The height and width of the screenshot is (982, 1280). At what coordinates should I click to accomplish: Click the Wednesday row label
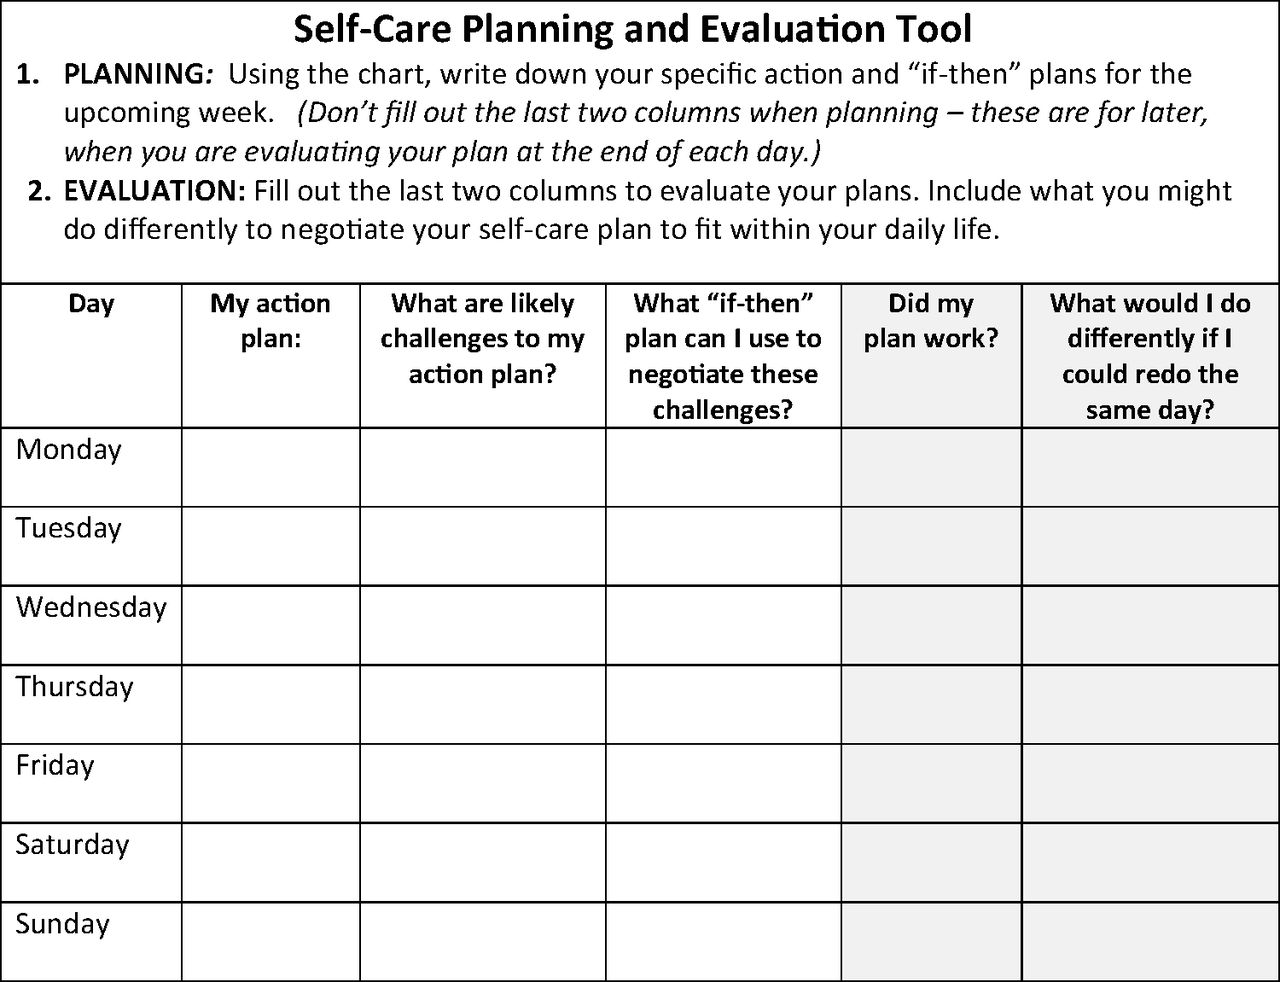click(91, 607)
